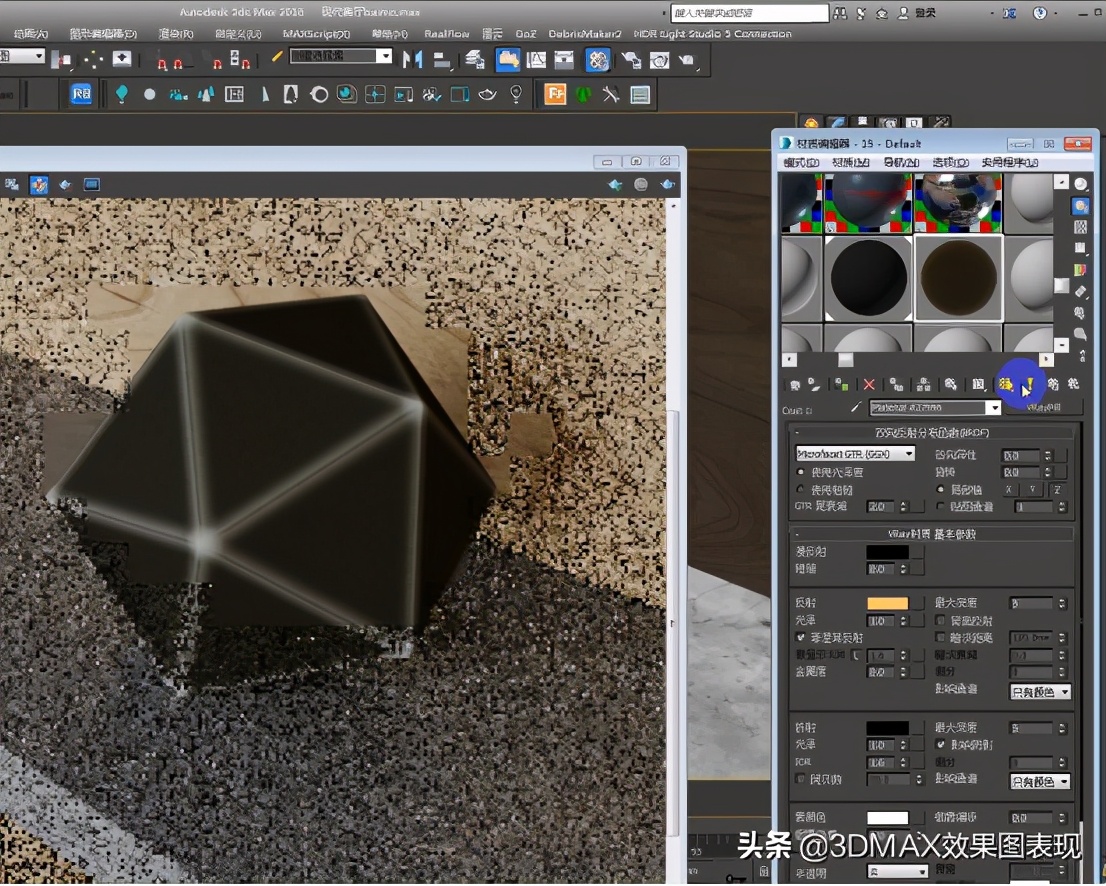
Task: Click Show Shaded Material in Viewport icon
Action: (1007, 384)
